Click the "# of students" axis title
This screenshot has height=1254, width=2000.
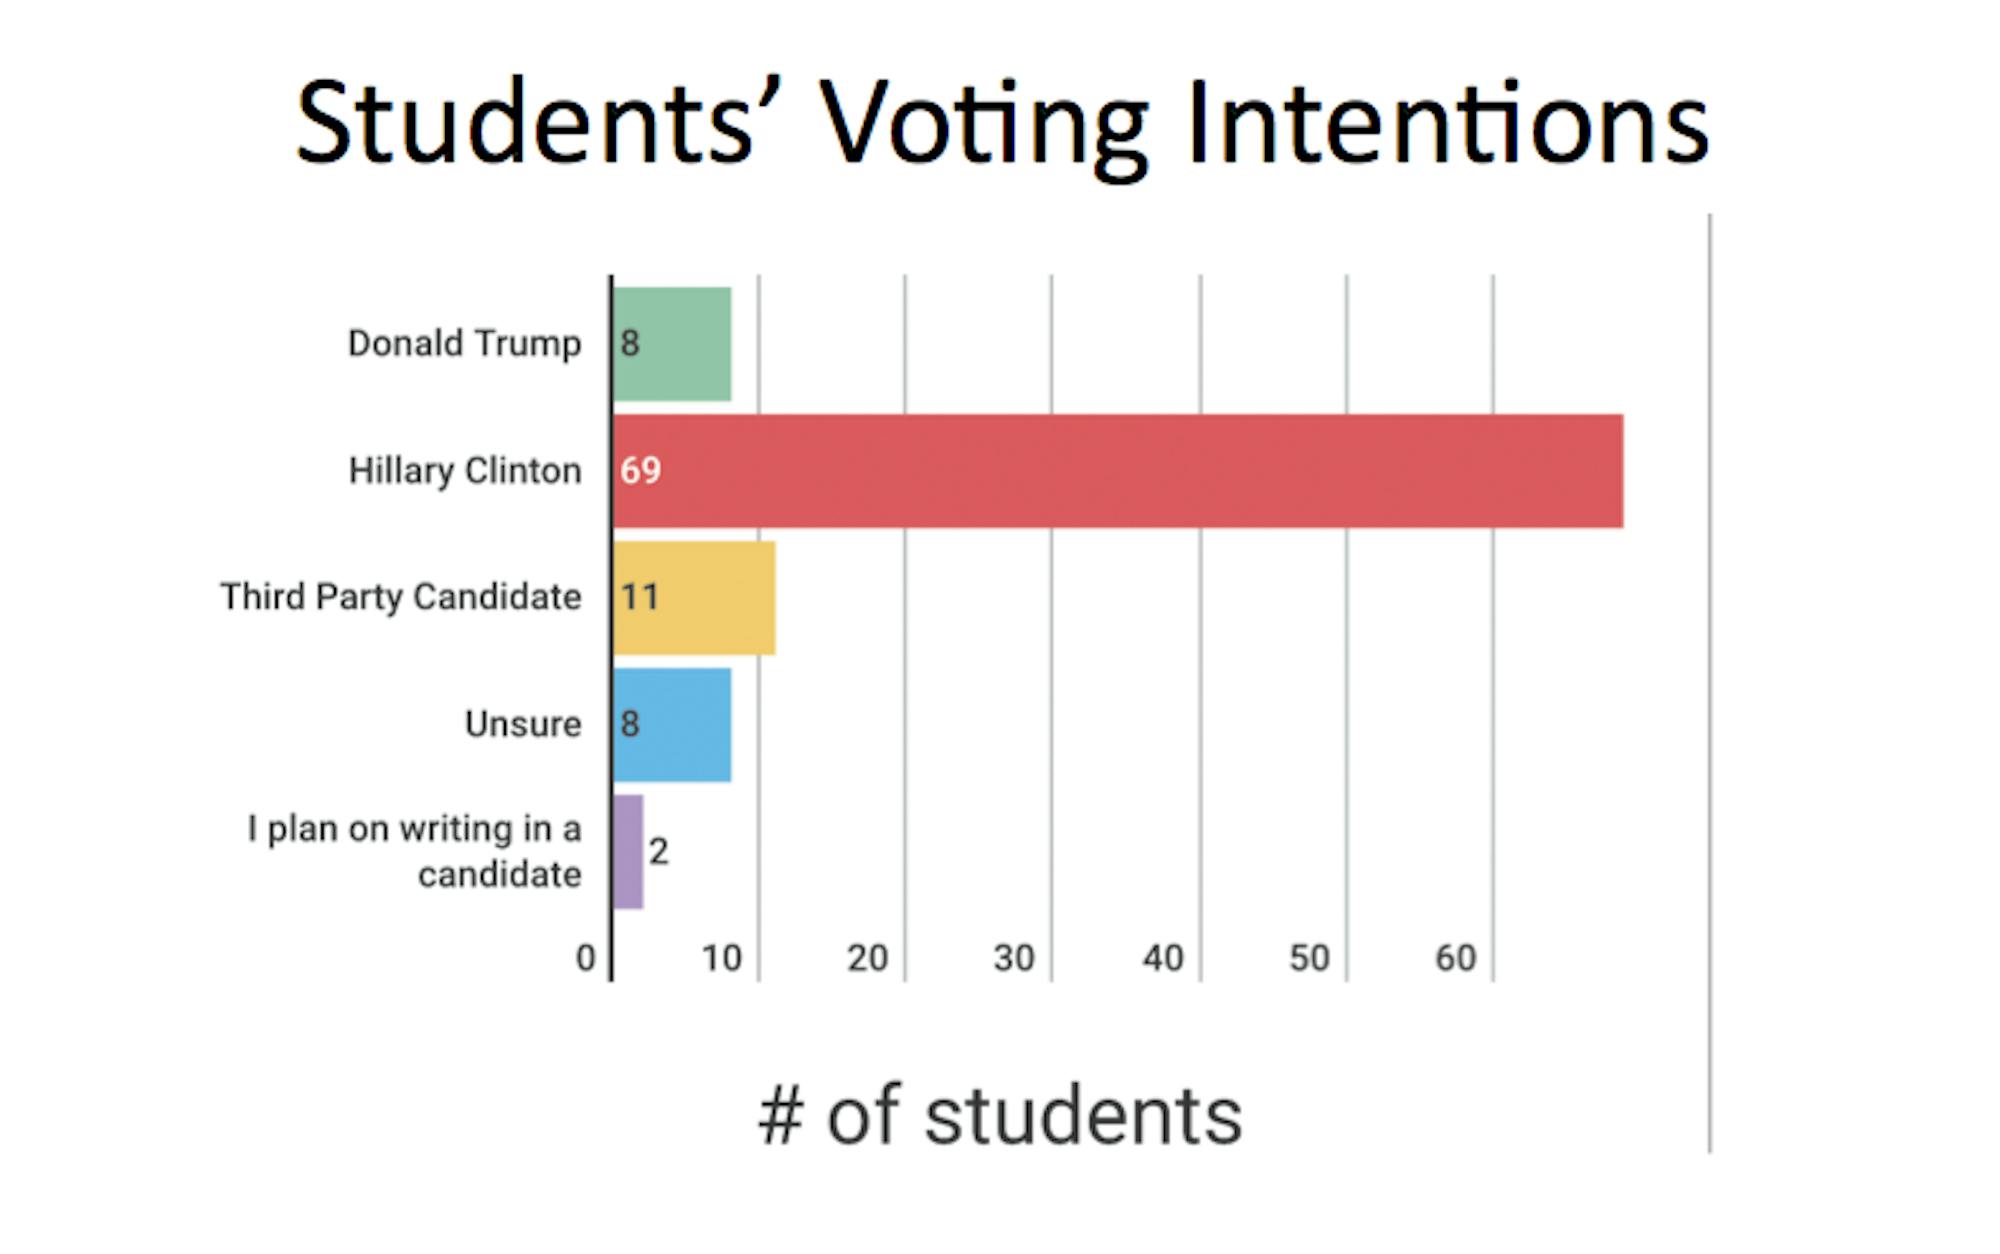pos(1000,1116)
